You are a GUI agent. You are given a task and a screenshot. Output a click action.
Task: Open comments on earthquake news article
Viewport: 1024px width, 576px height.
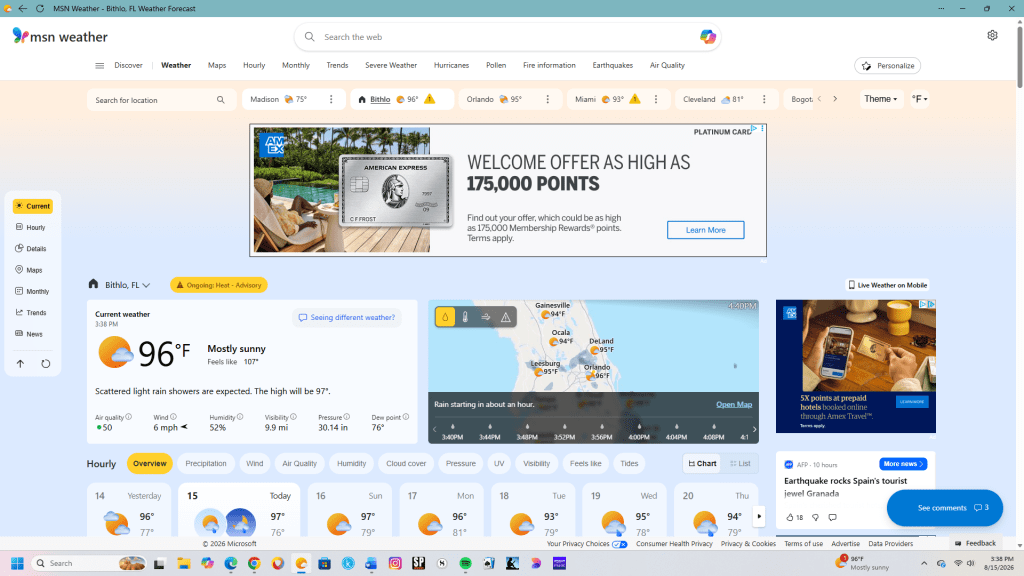pyautogui.click(x=833, y=517)
